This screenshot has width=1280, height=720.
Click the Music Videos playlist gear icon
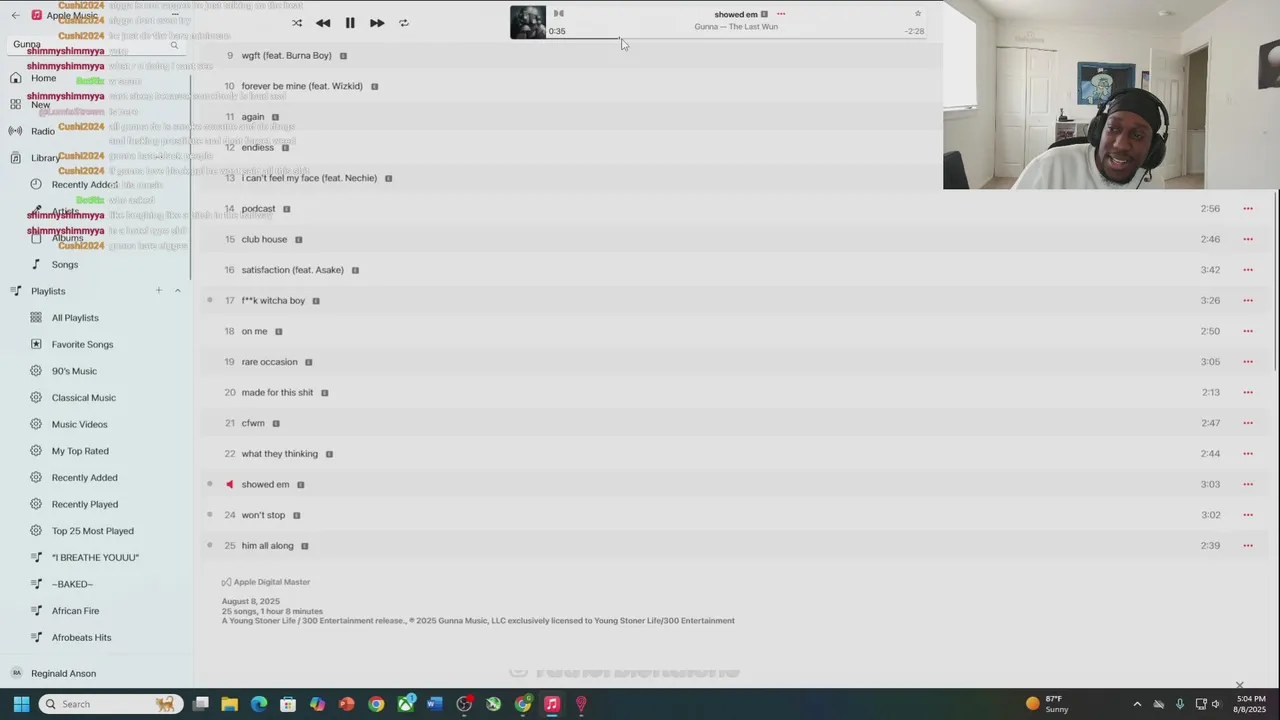[x=36, y=425]
